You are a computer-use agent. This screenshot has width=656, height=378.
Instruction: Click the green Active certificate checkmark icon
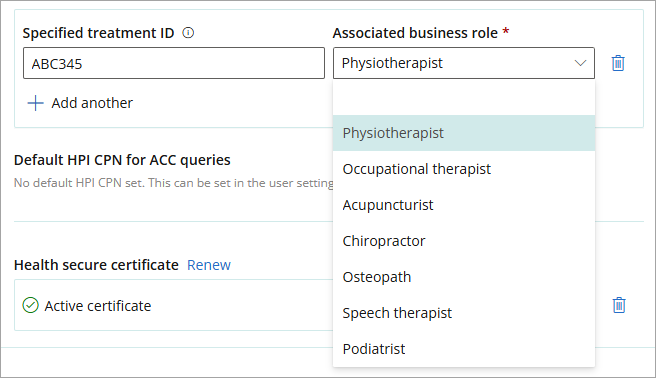click(31, 305)
